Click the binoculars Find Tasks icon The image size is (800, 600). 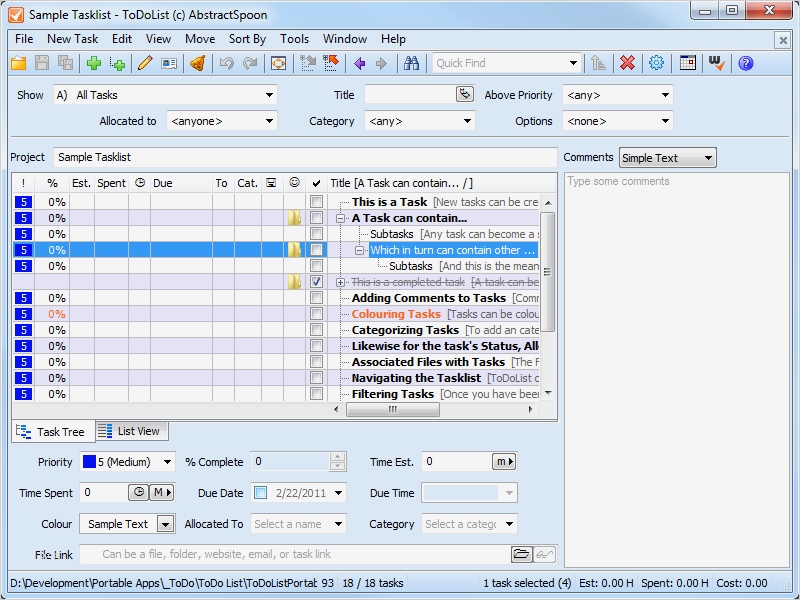click(411, 63)
